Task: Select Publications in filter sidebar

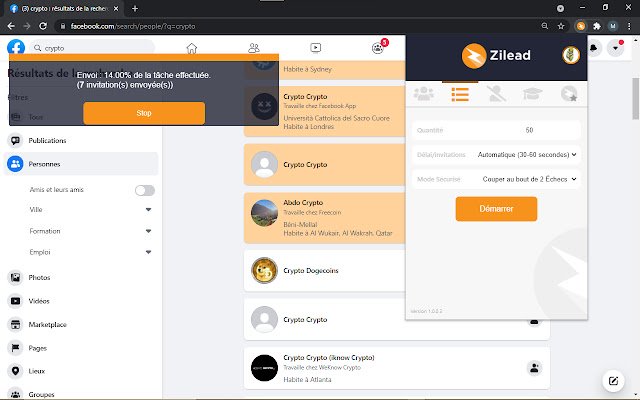Action: tap(81, 140)
